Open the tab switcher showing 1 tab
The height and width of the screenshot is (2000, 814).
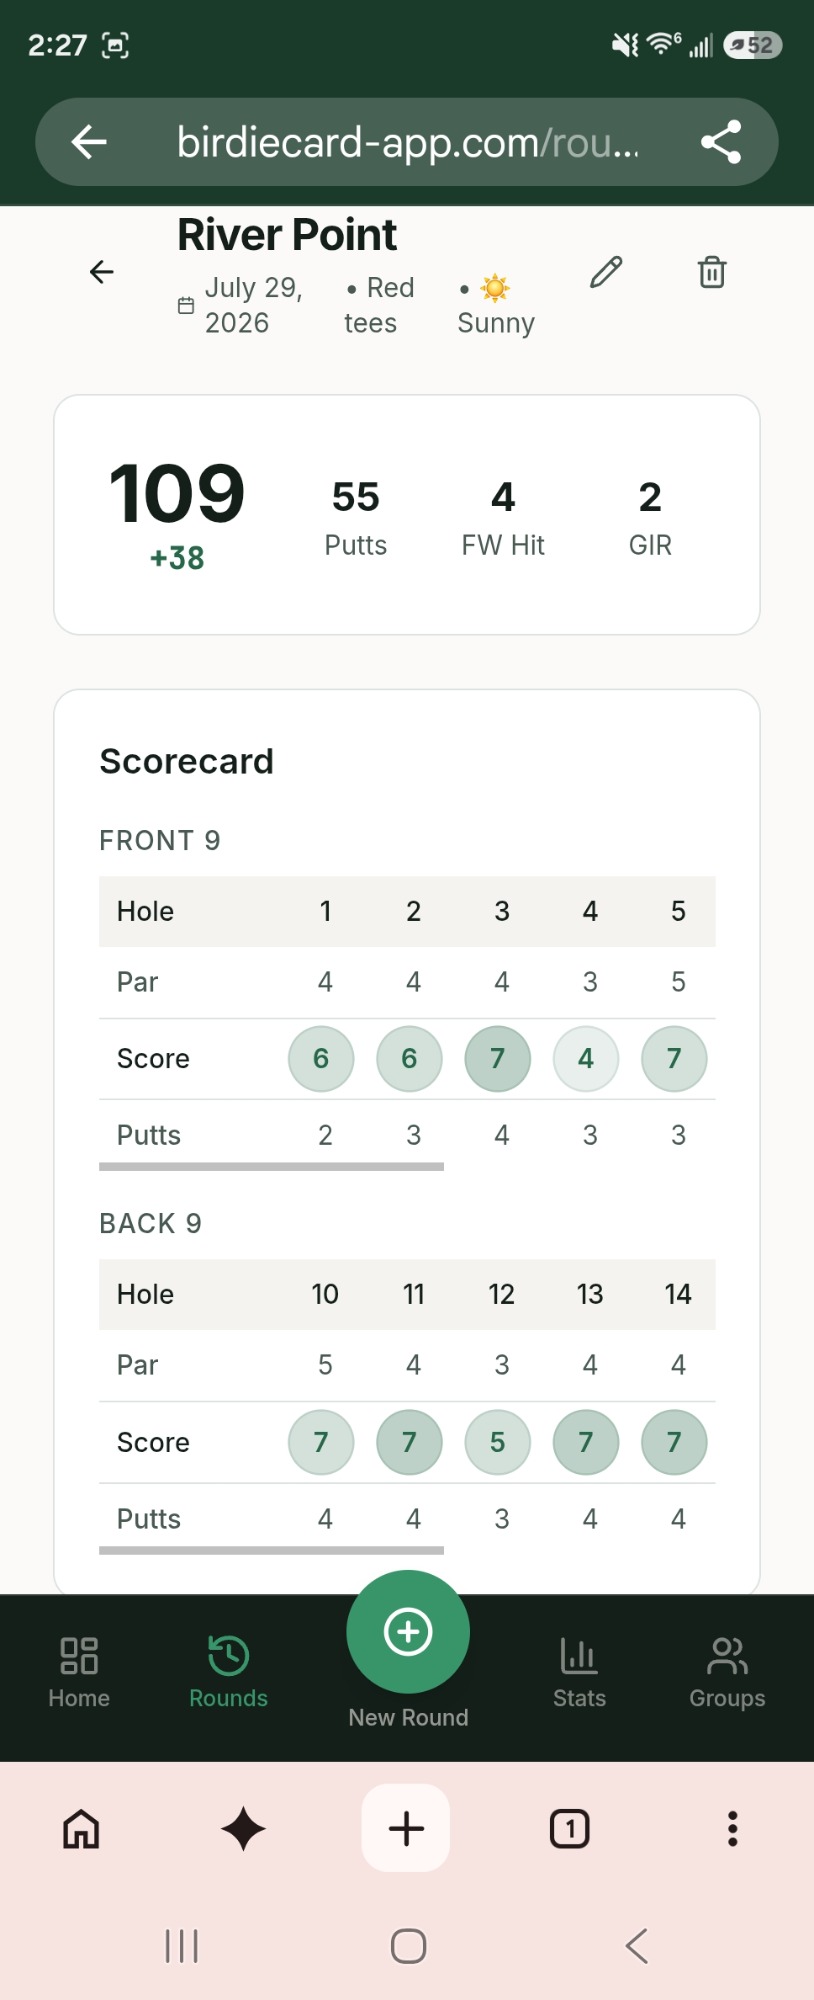coord(570,1829)
